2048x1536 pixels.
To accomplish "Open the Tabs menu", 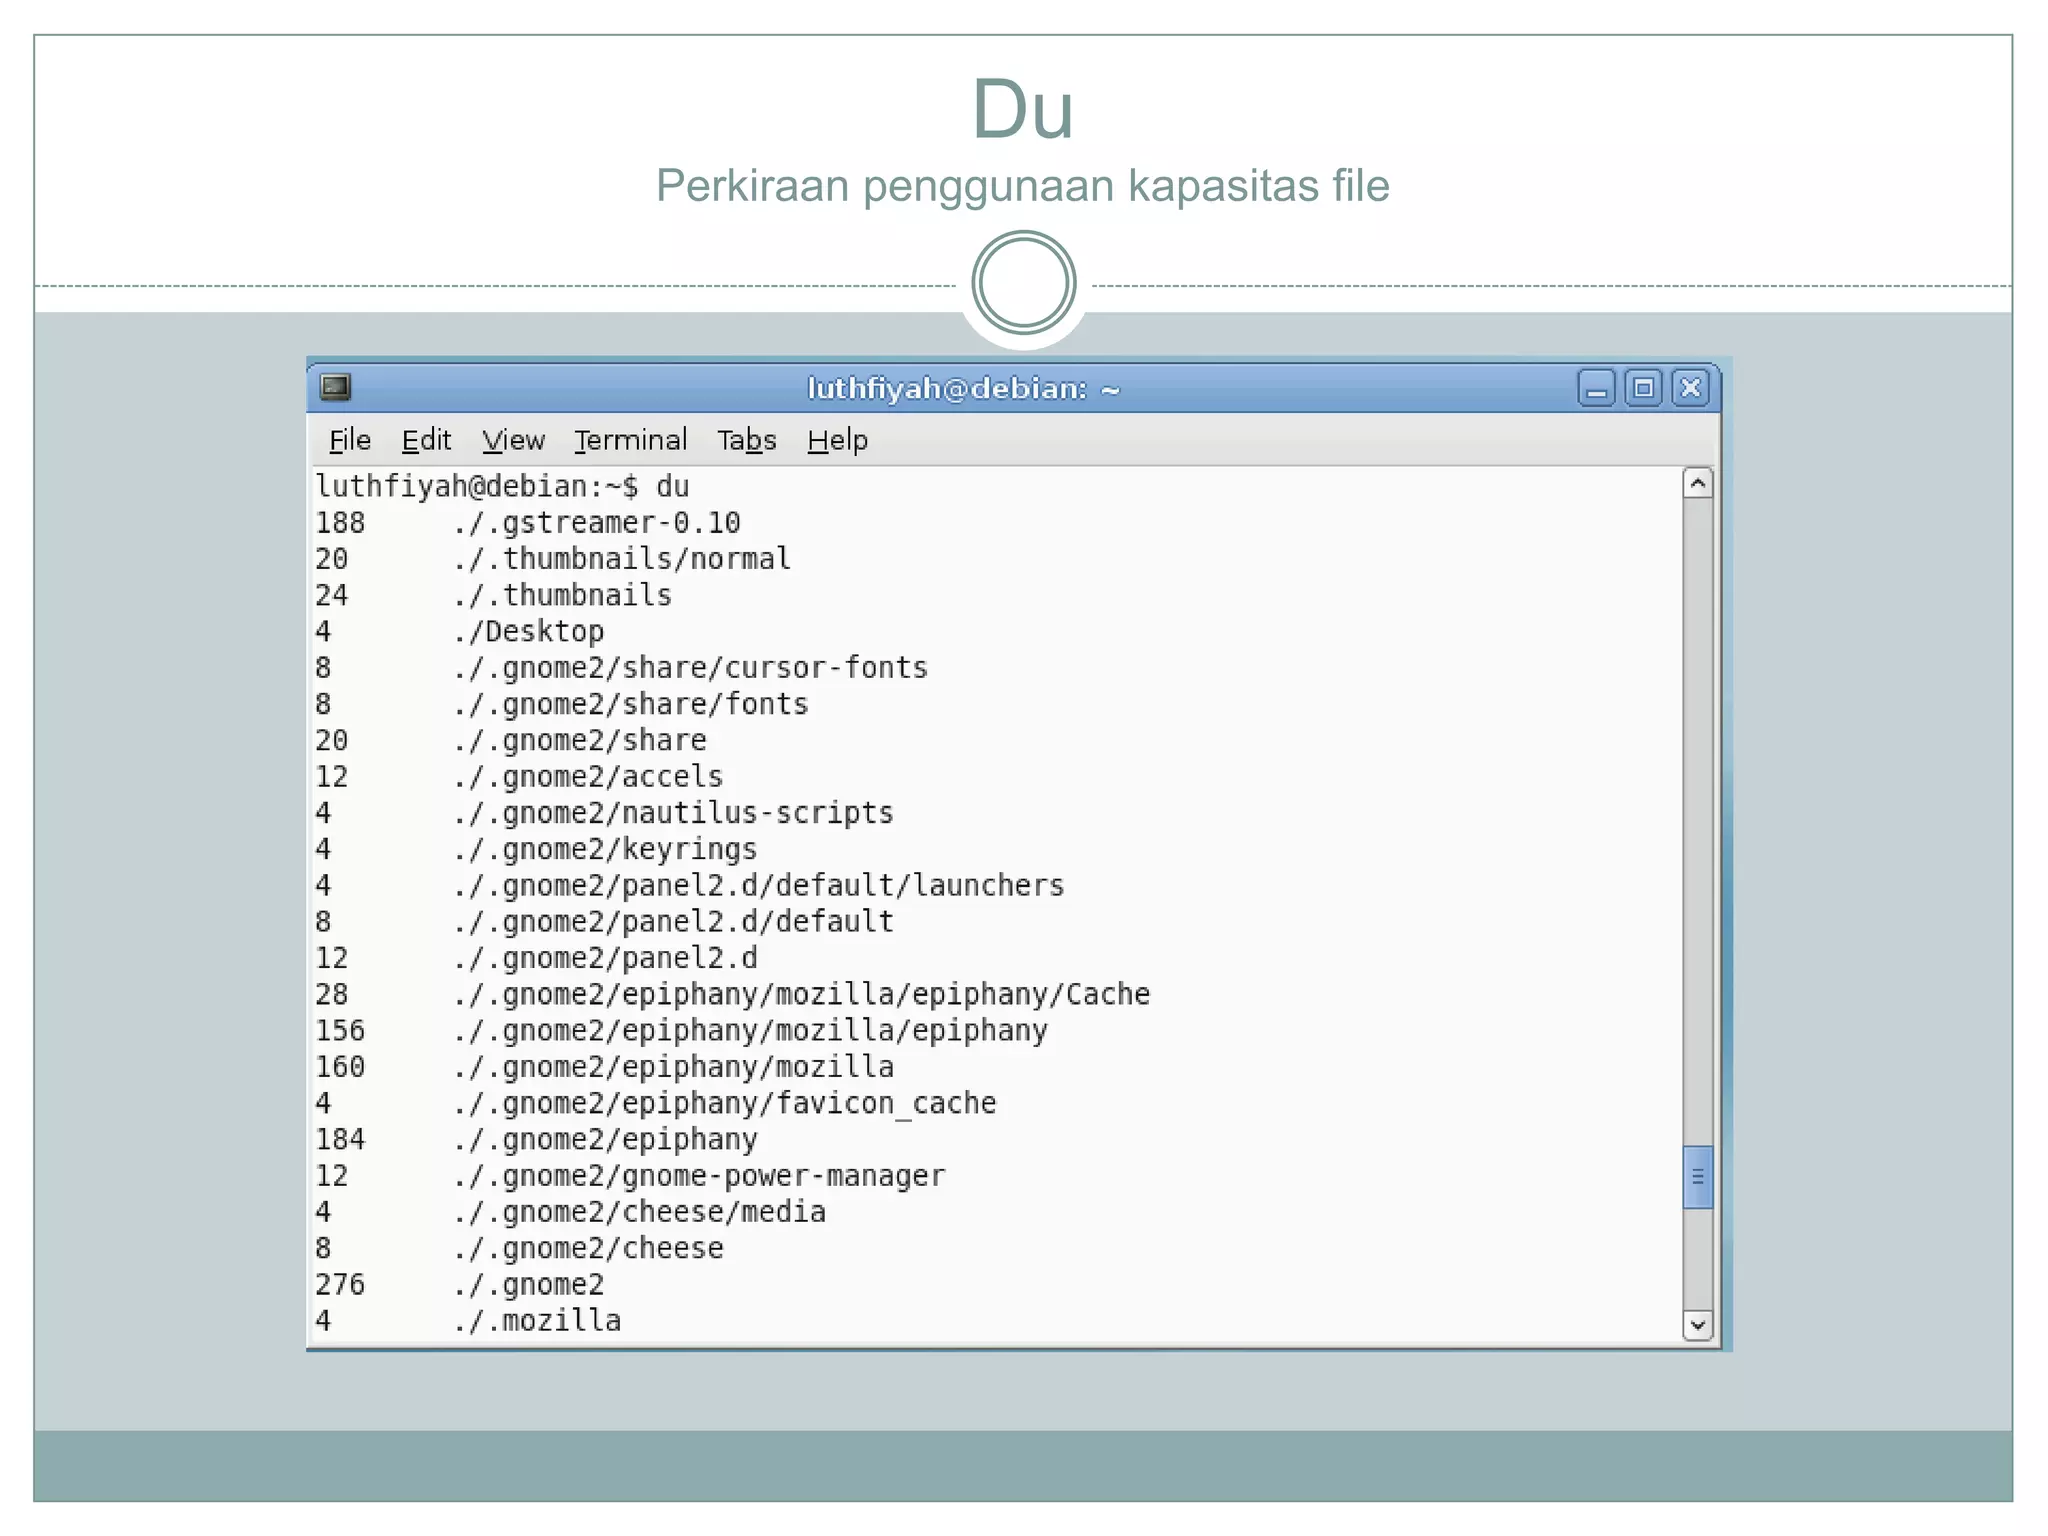I will point(746,440).
